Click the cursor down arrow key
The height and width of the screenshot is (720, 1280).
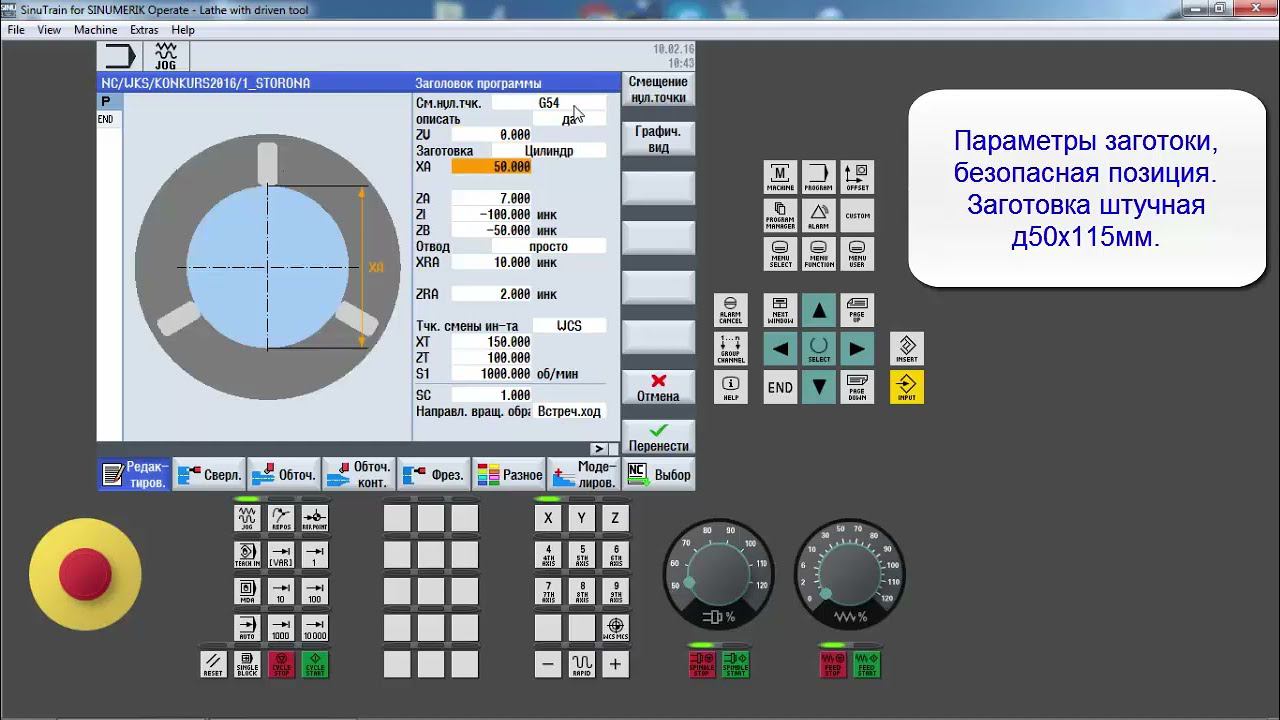pyautogui.click(x=819, y=387)
